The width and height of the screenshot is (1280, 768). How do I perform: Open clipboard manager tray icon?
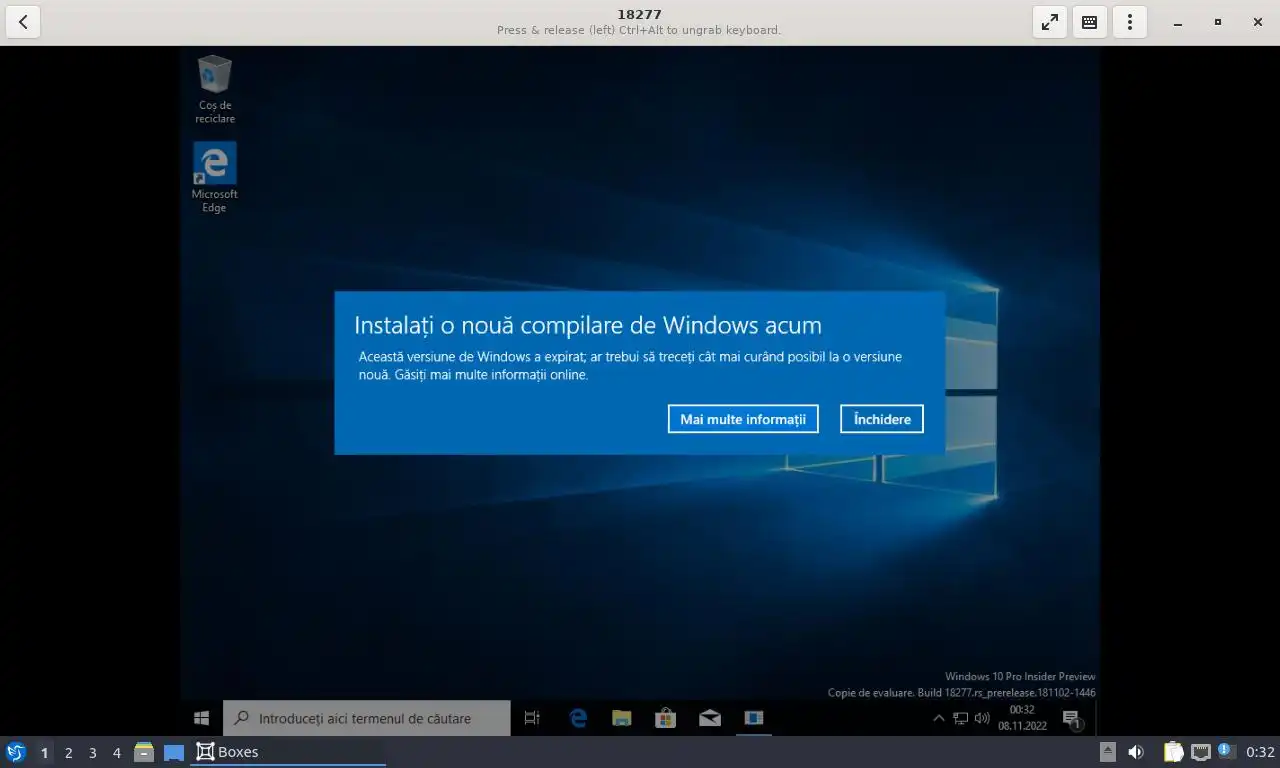[x=1173, y=752]
